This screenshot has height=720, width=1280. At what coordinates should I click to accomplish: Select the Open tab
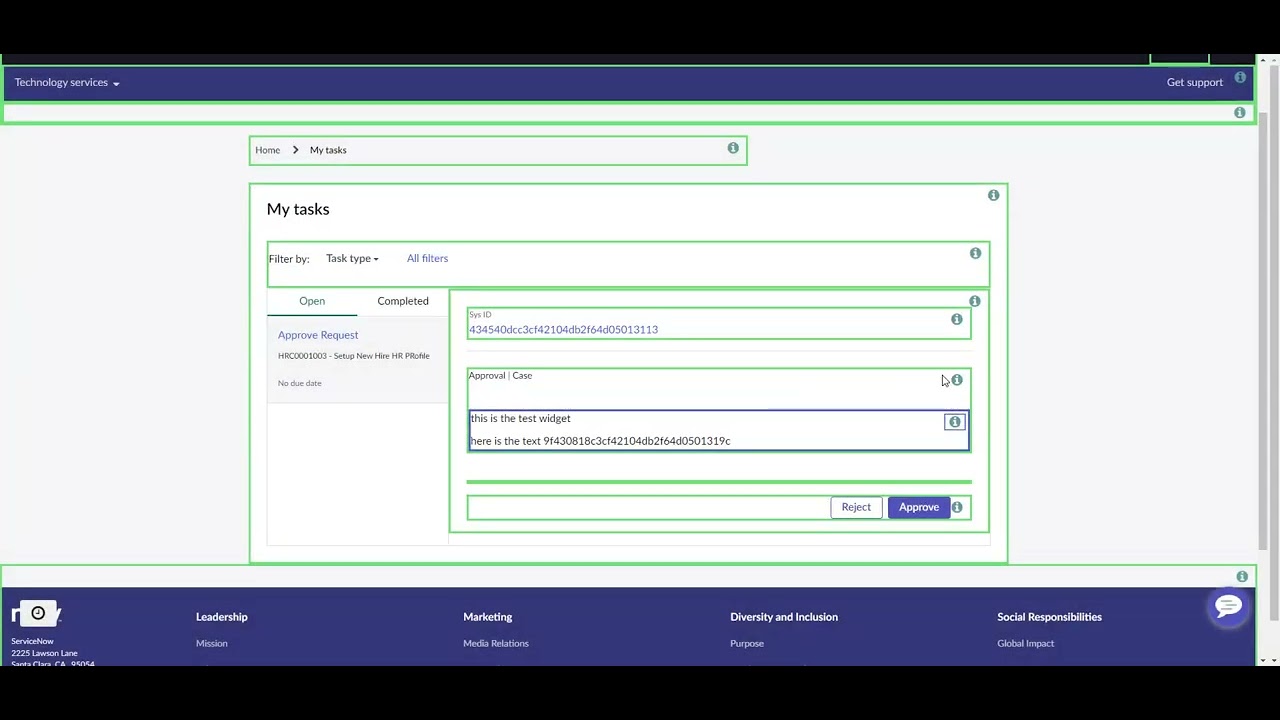click(x=312, y=301)
